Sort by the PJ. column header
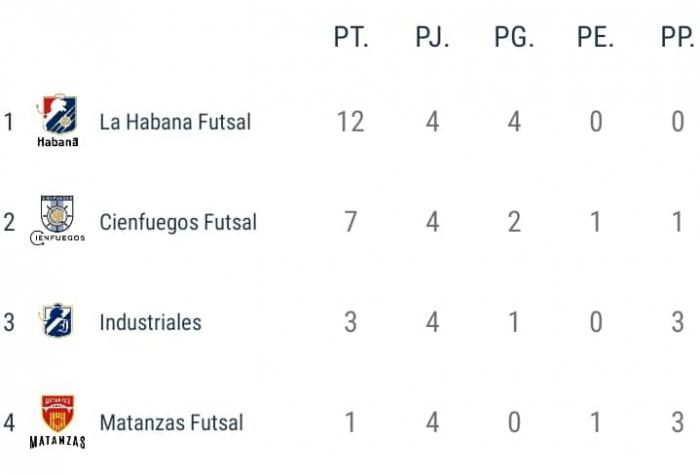Viewport: 700px width, 475px height. [432, 37]
